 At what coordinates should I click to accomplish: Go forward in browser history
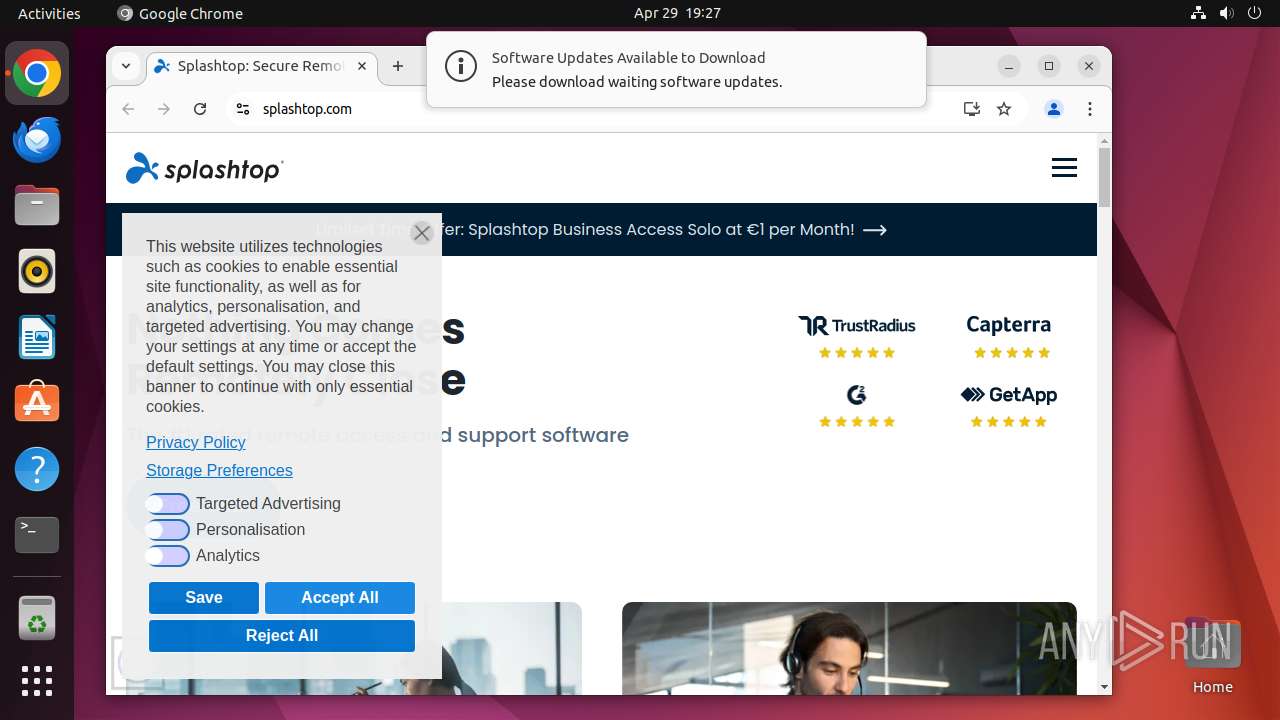click(x=164, y=109)
